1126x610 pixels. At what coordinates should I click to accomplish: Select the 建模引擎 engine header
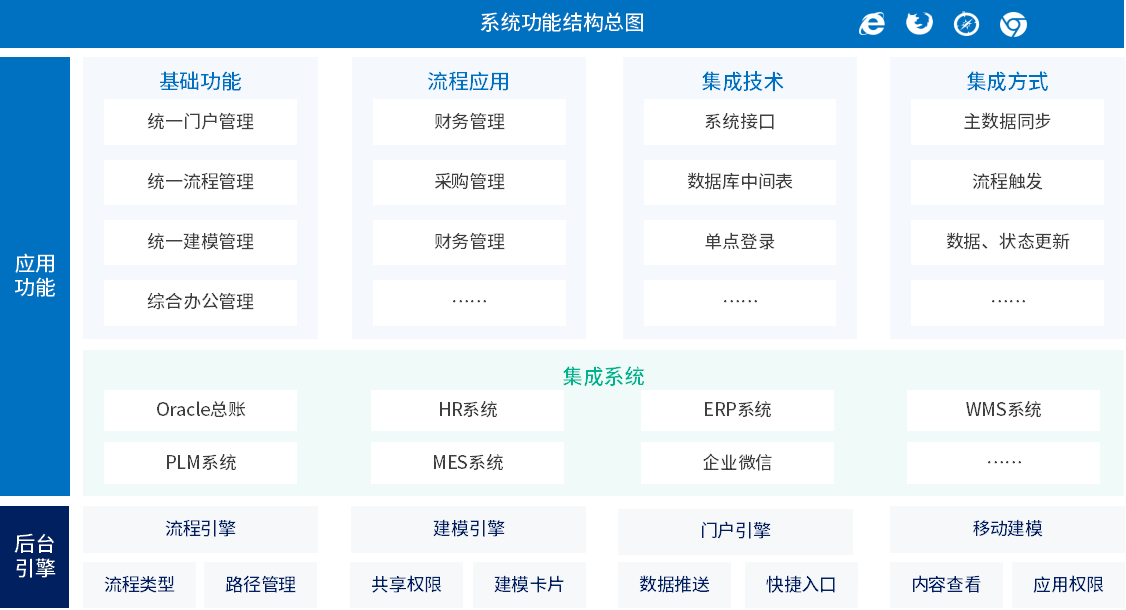click(469, 530)
